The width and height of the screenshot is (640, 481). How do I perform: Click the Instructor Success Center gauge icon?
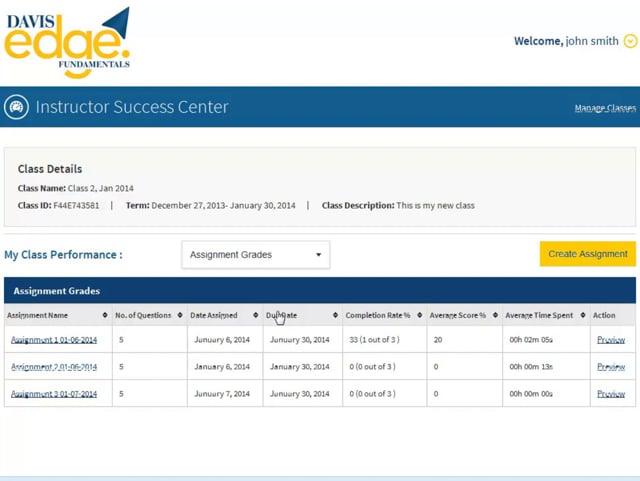tap(16, 107)
